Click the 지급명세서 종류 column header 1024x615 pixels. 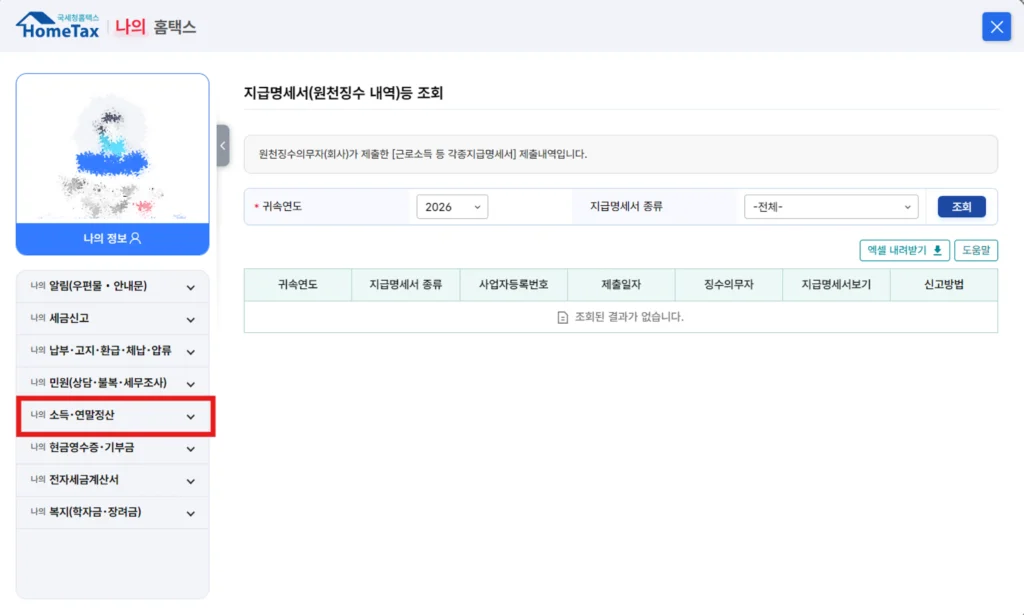tap(406, 285)
